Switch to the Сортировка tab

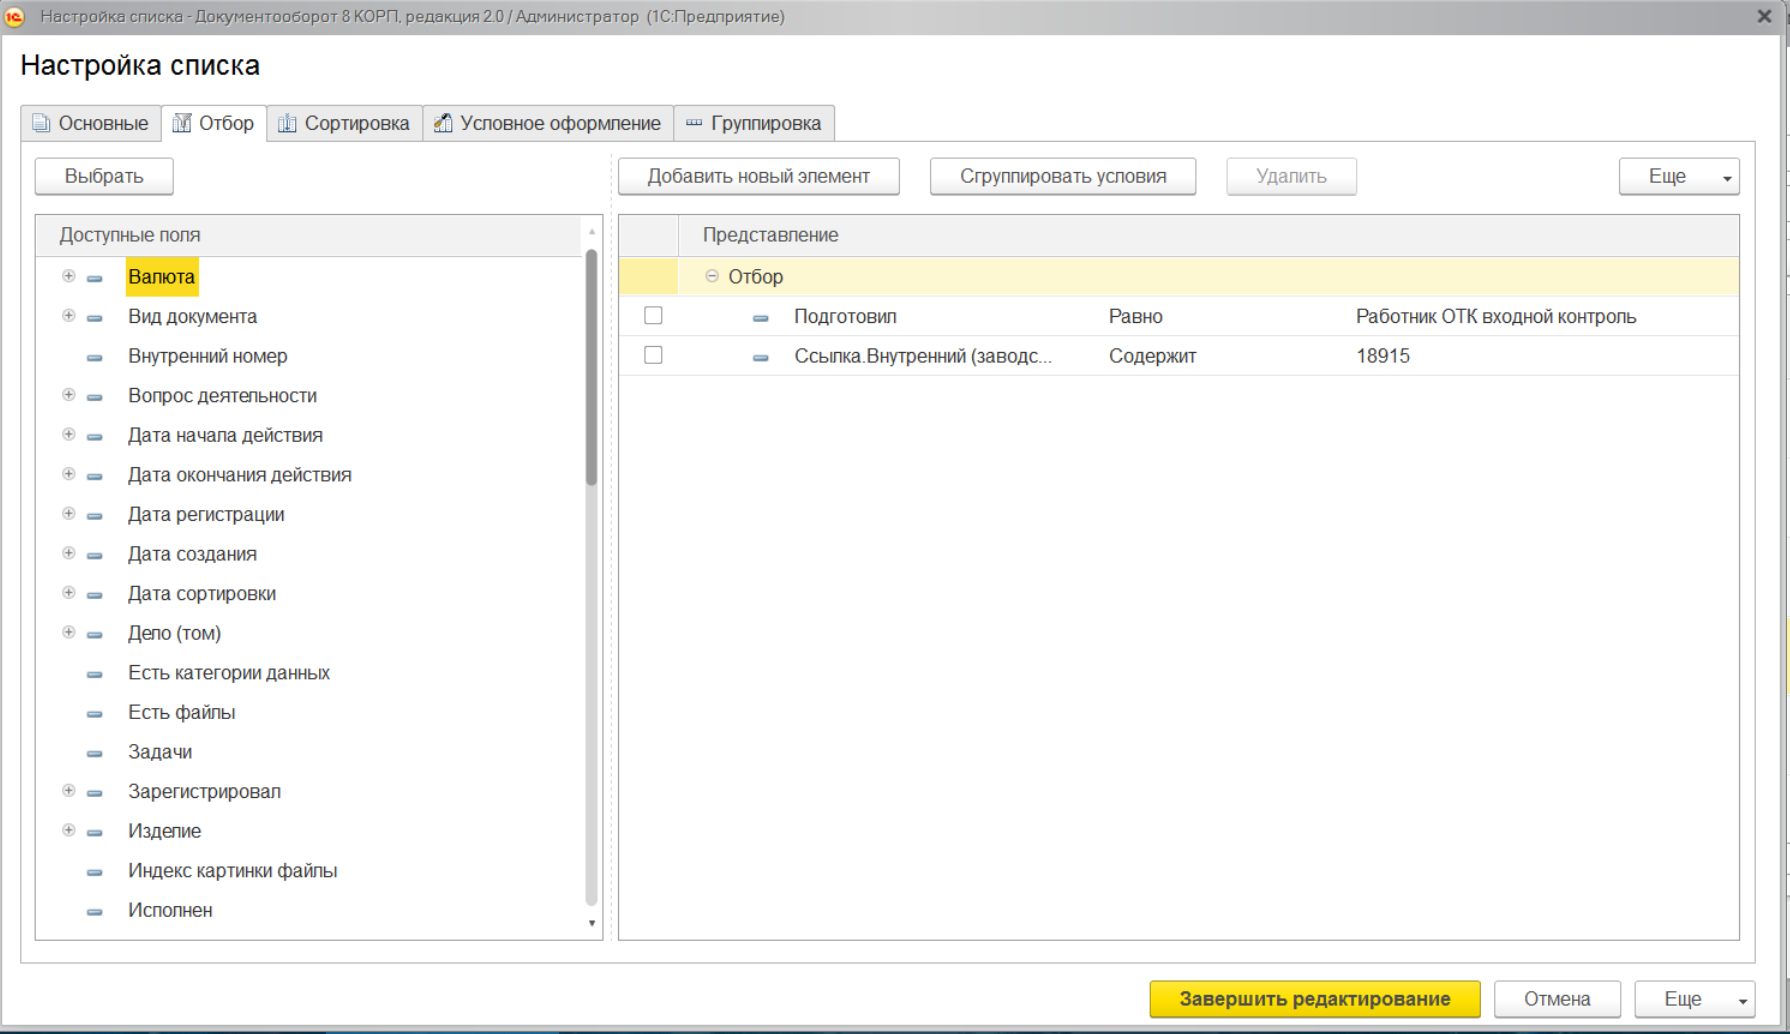344,123
